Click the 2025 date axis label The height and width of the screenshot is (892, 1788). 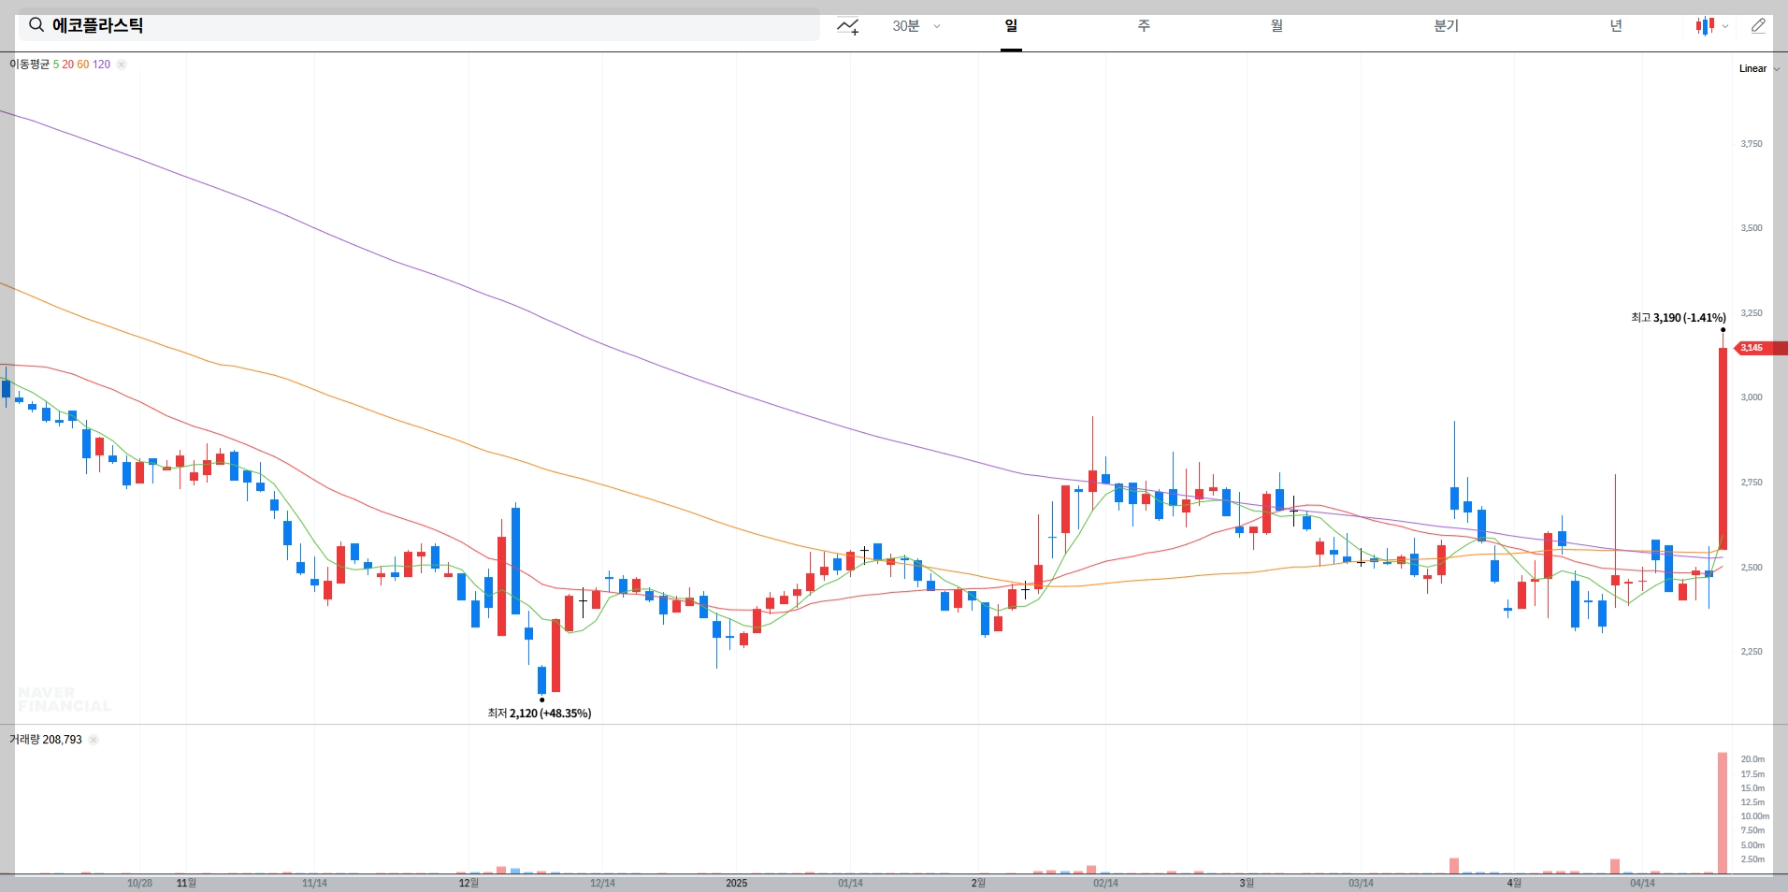[x=736, y=883]
